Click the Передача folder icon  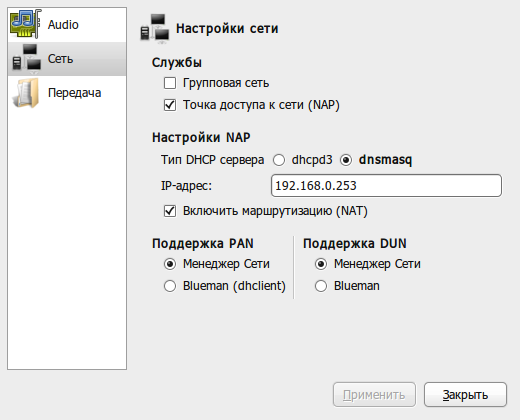26,93
